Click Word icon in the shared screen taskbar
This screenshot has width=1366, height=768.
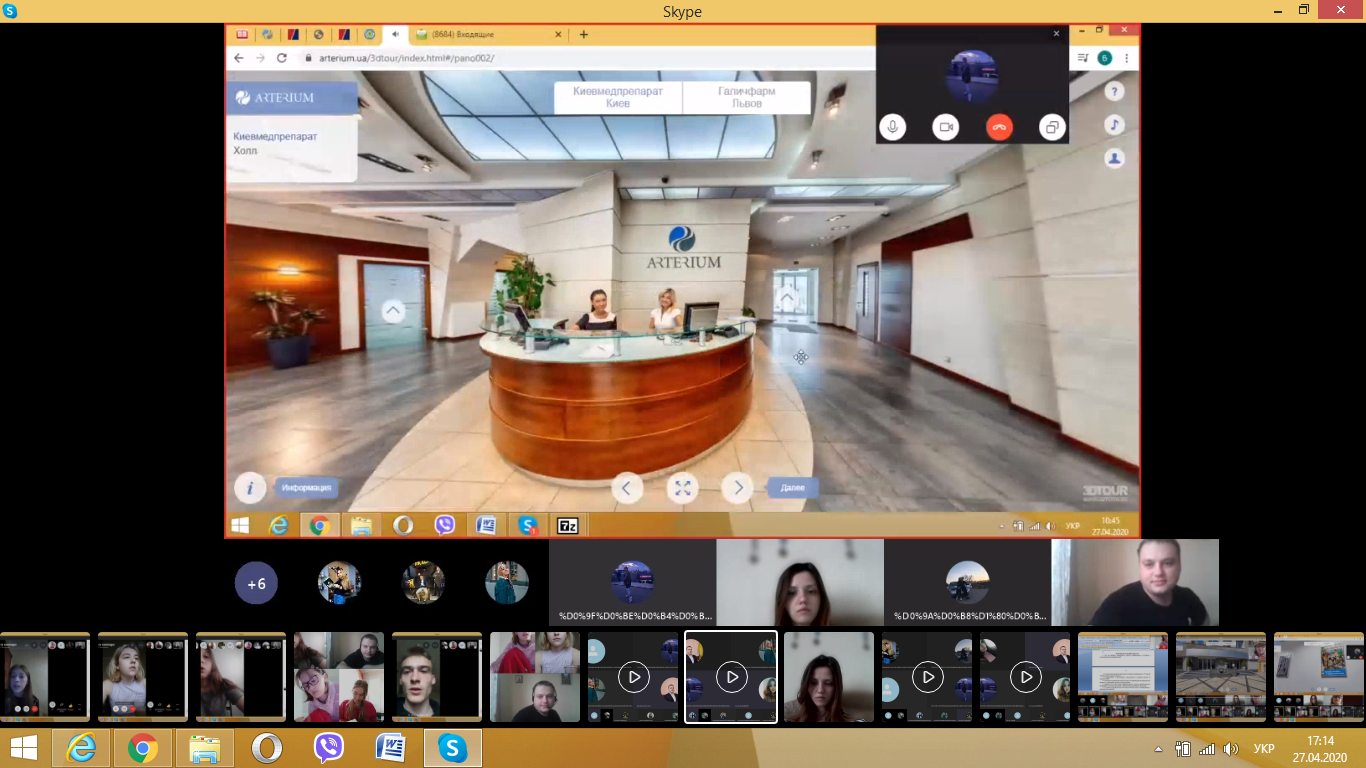pos(486,525)
